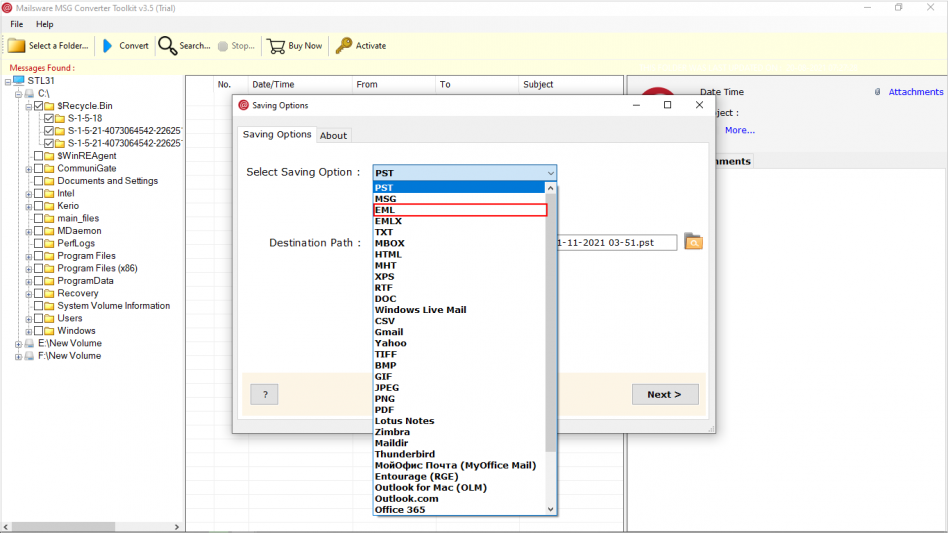Open the File menu
Screen dimensions: 948x533
(16, 24)
